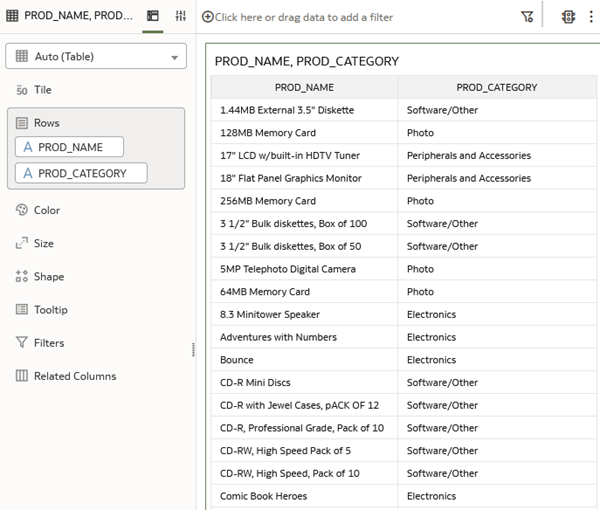
Task: Open the auto insights gear icon
Action: coord(568,16)
